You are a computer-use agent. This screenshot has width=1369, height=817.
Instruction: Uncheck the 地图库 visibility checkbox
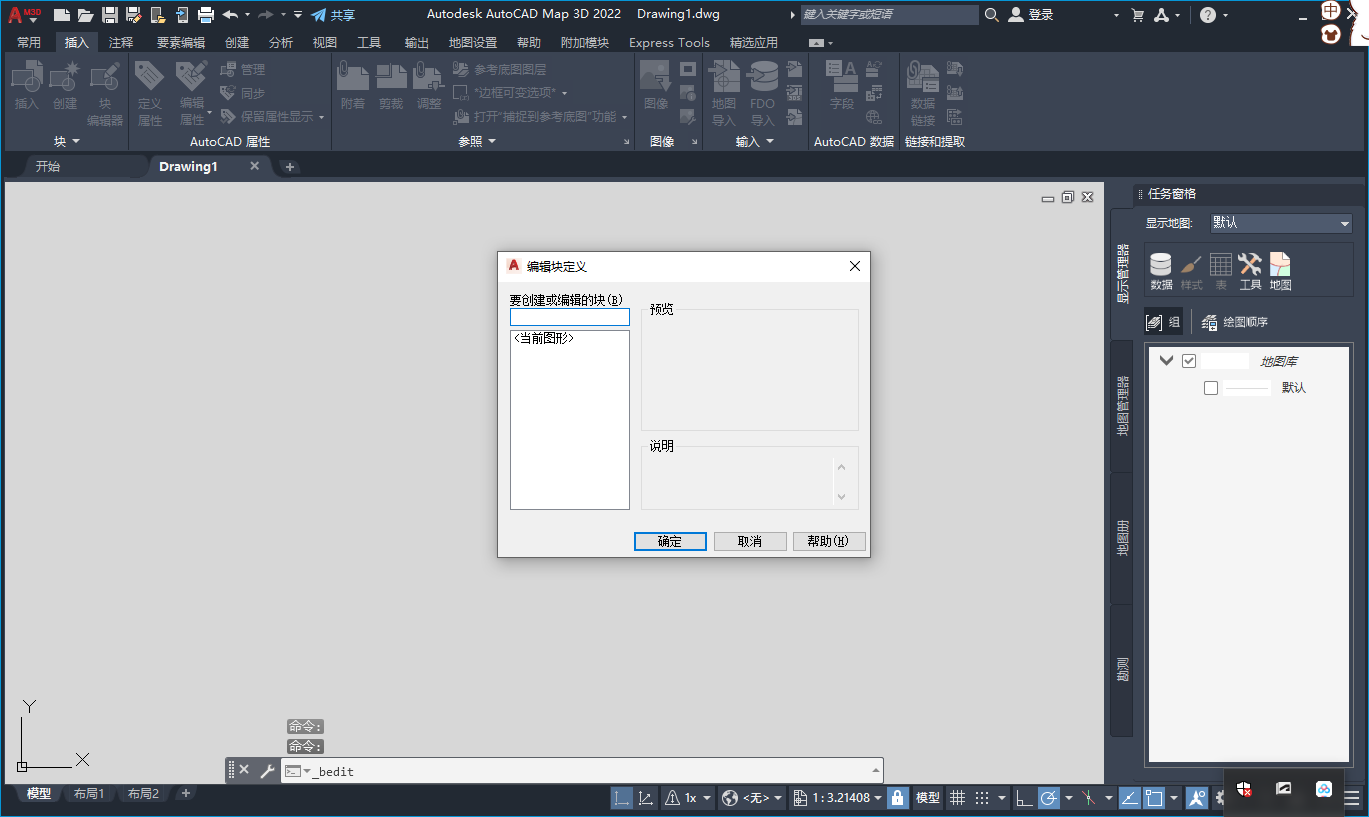1189,361
